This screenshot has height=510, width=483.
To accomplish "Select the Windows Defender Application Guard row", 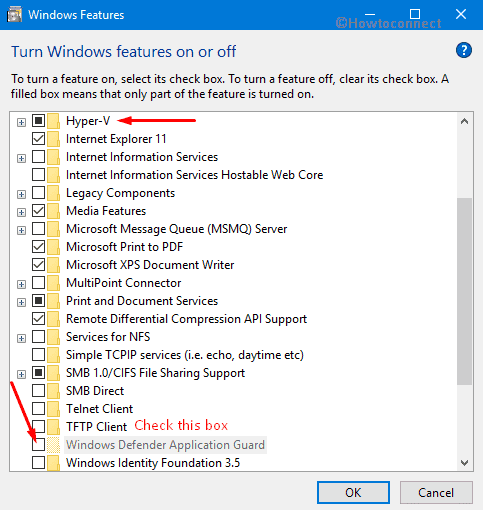I will click(165, 445).
